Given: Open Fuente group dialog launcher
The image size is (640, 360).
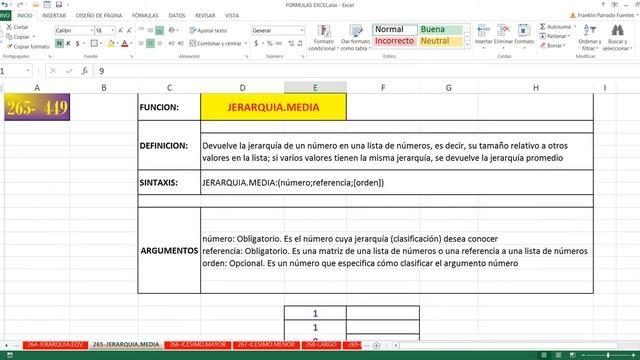Looking at the screenshot, I should 132,57.
